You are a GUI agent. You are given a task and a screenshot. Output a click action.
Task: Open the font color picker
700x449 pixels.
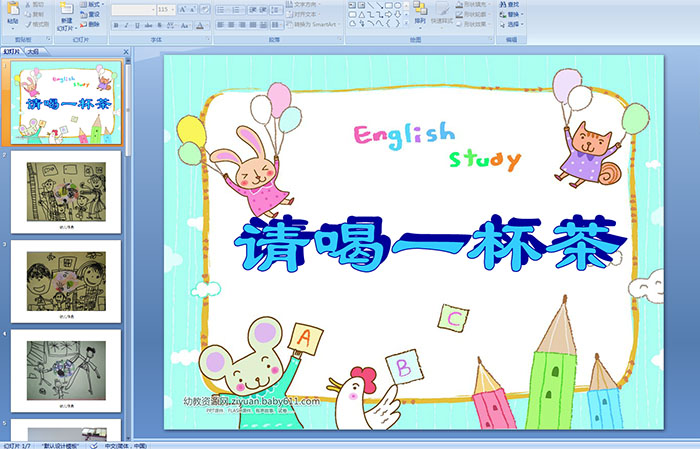click(x=199, y=25)
